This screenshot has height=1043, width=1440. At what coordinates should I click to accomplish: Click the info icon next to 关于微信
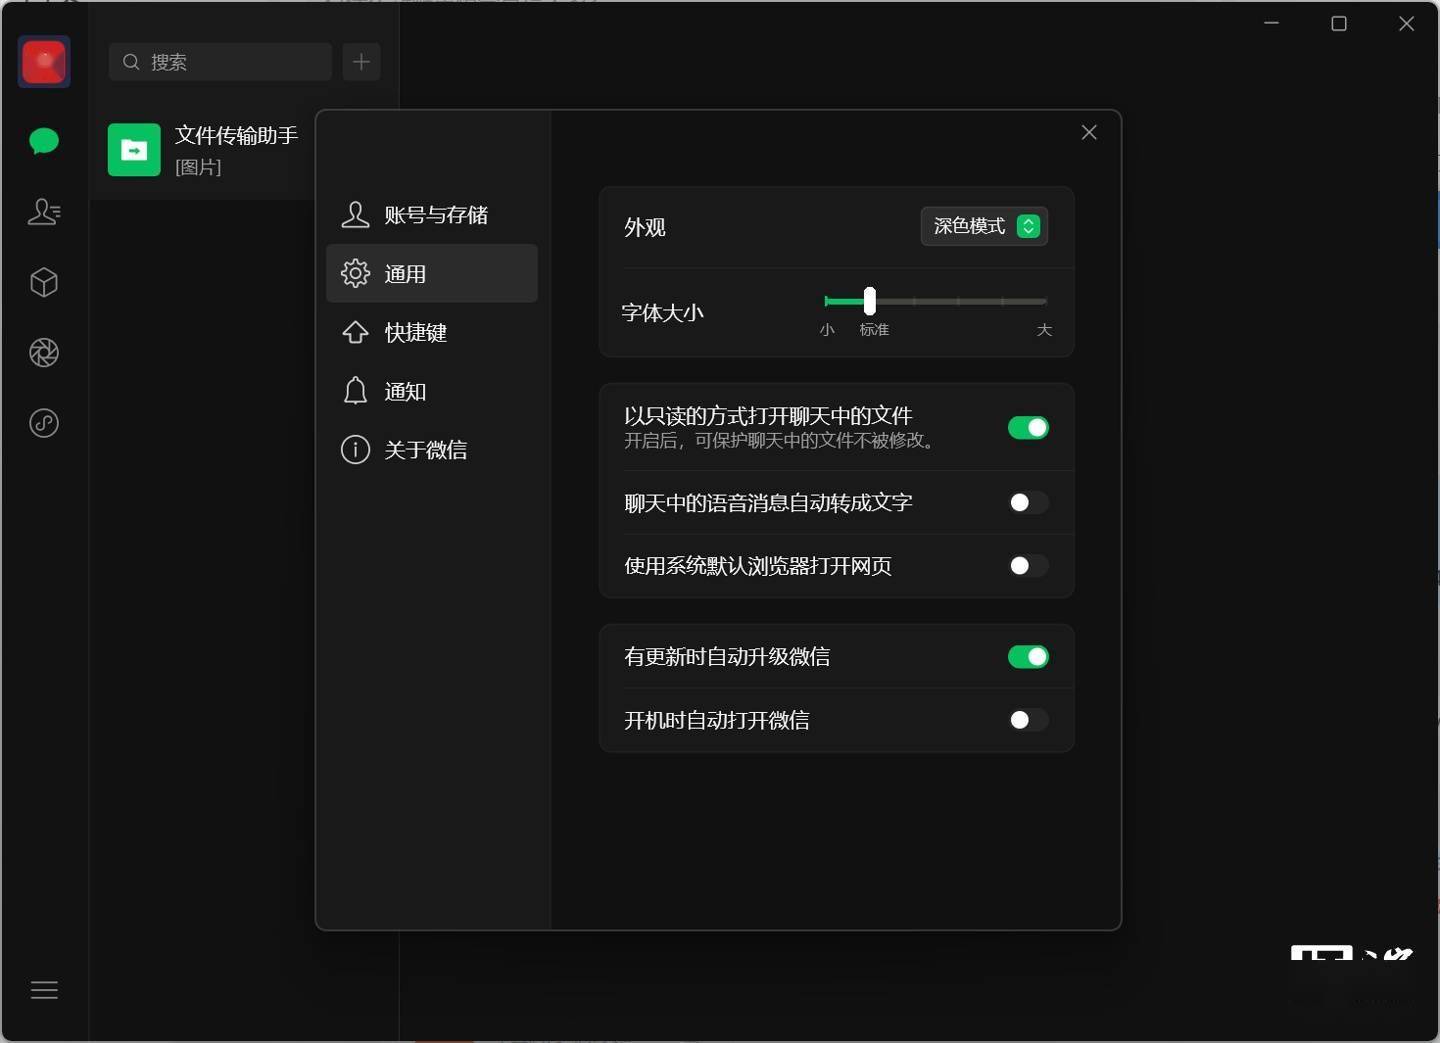tap(355, 449)
